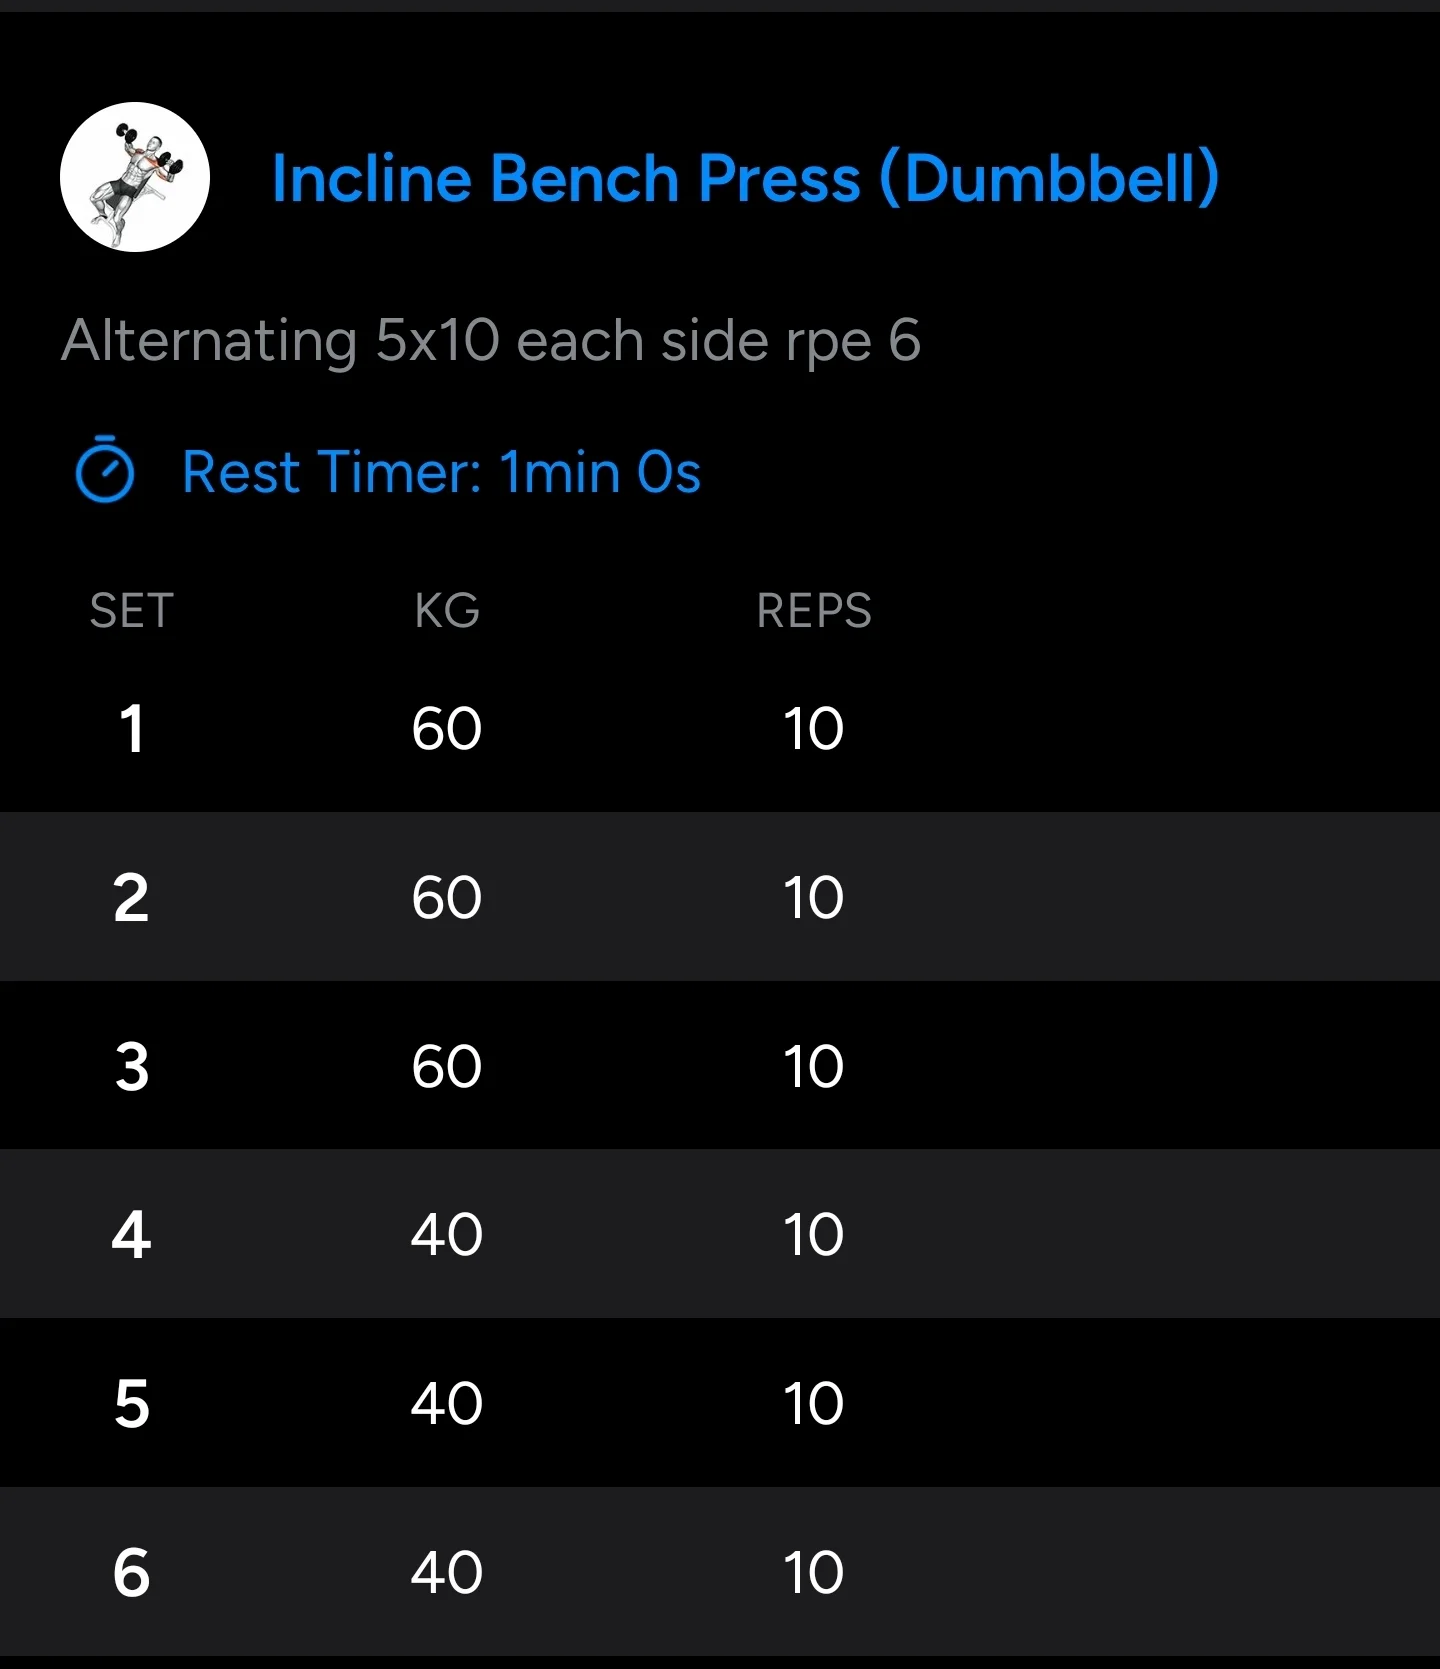Edit the 40 kg field of set 4
This screenshot has height=1669, width=1440.
(x=447, y=1235)
